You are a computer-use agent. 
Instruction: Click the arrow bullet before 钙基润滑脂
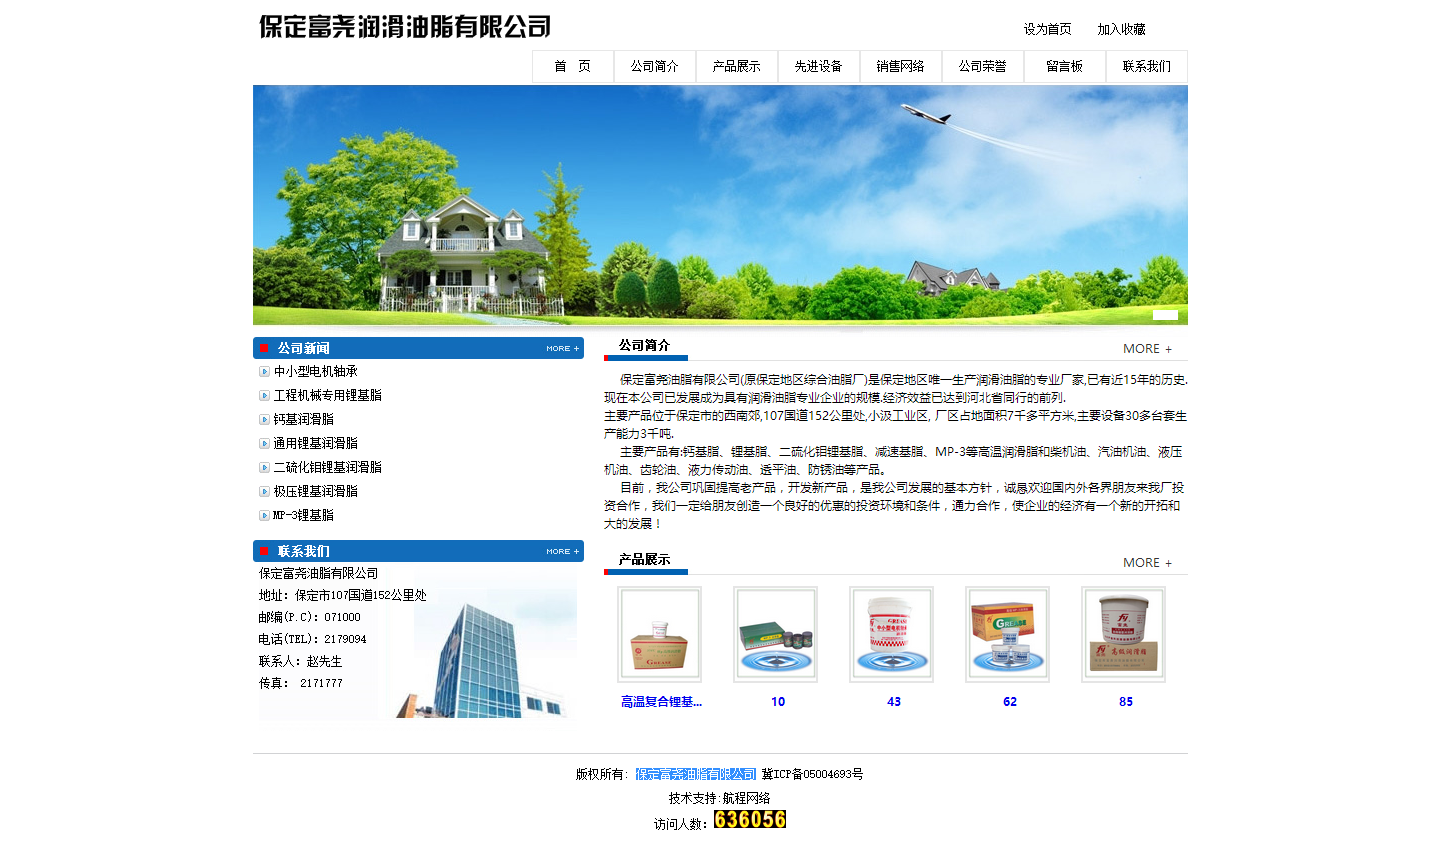coord(263,419)
